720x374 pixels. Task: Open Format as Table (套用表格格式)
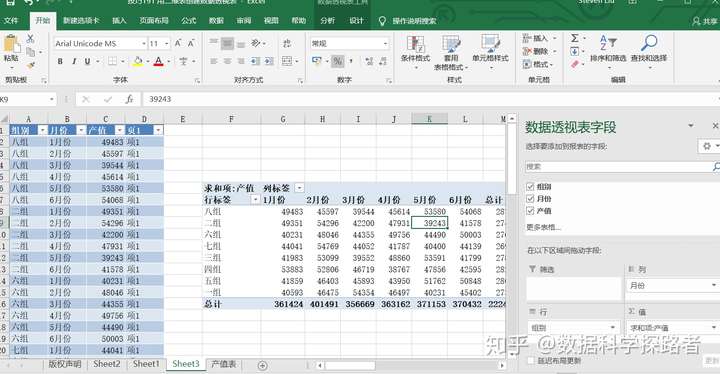(x=451, y=53)
